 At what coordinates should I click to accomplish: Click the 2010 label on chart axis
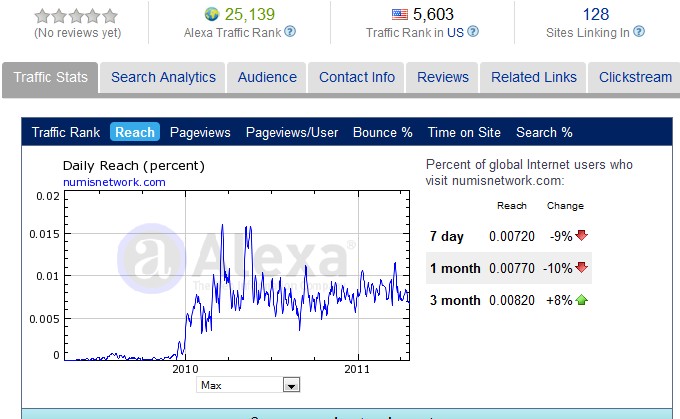point(185,369)
